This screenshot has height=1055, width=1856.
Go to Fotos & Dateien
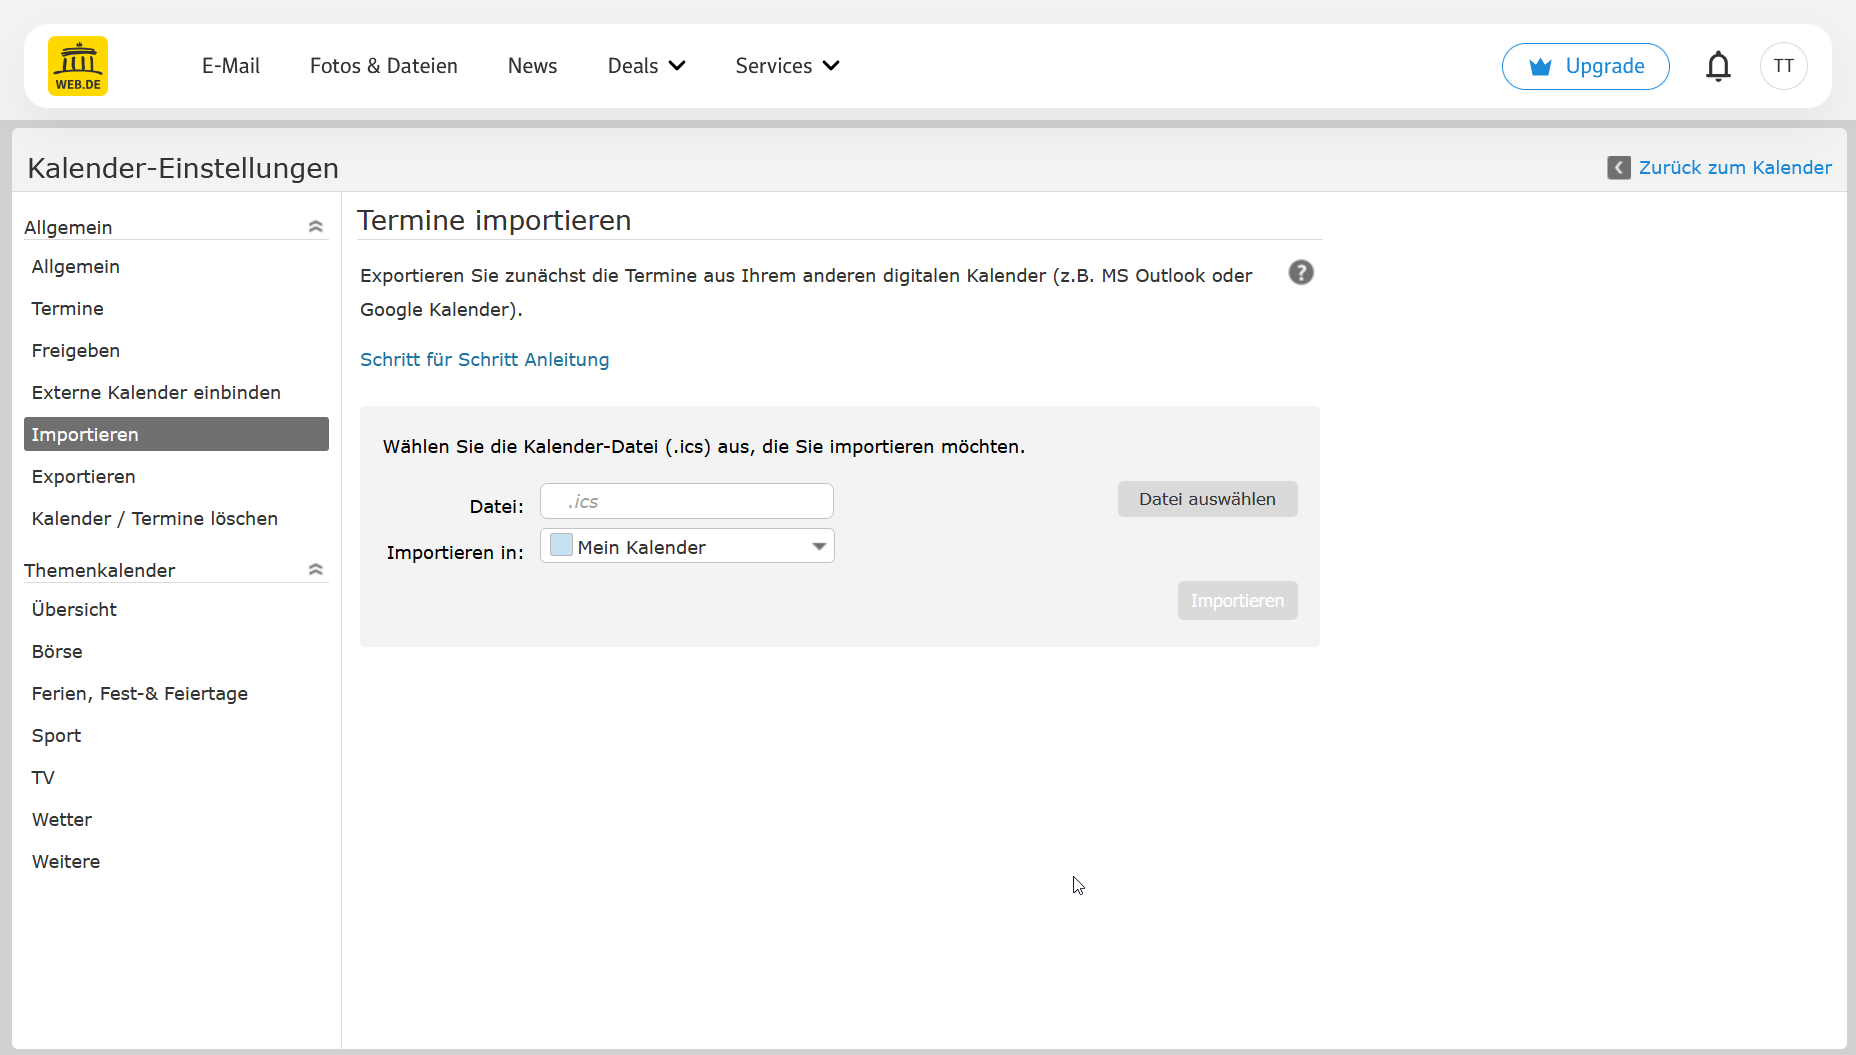click(x=384, y=66)
